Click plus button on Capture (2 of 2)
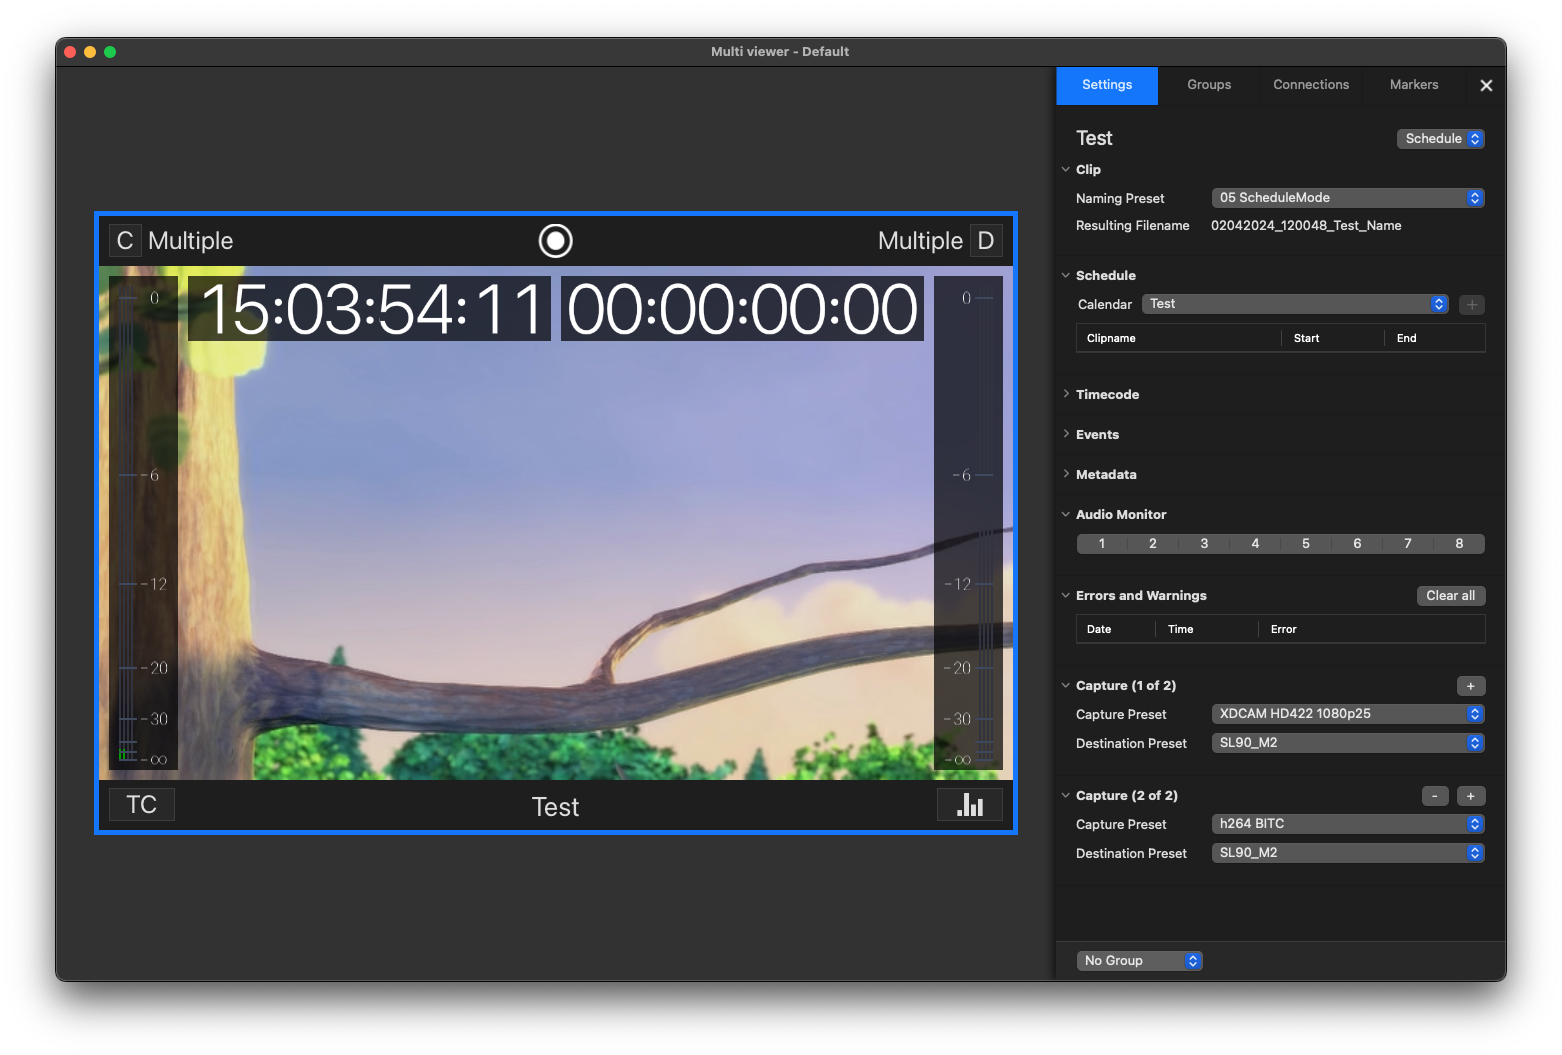 pyautogui.click(x=1471, y=796)
